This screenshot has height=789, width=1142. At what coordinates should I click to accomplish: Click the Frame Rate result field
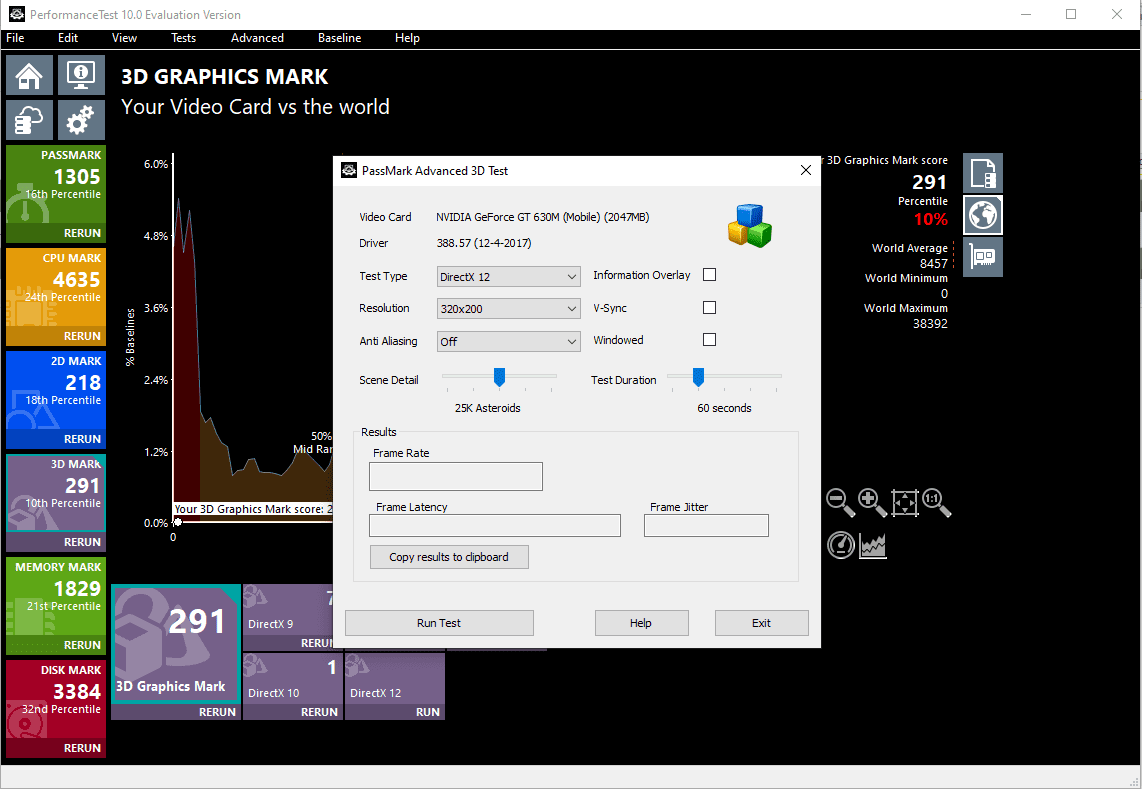point(456,476)
